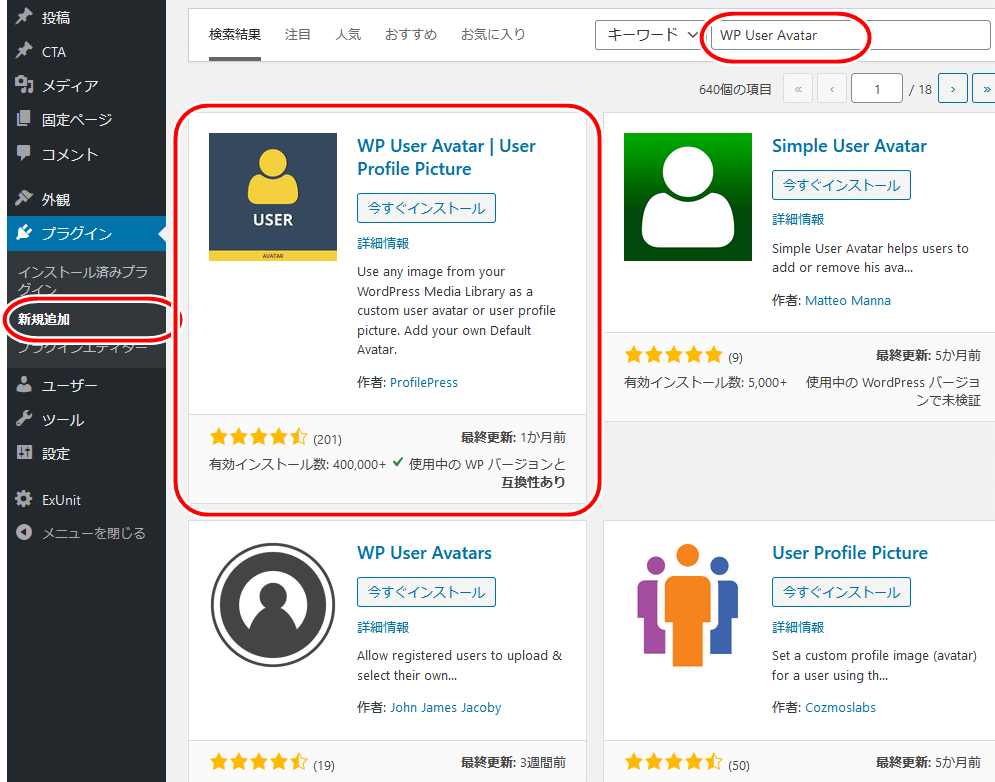The image size is (995, 782).
Task: Open Cozmoslabs author link
Action: coord(840,707)
